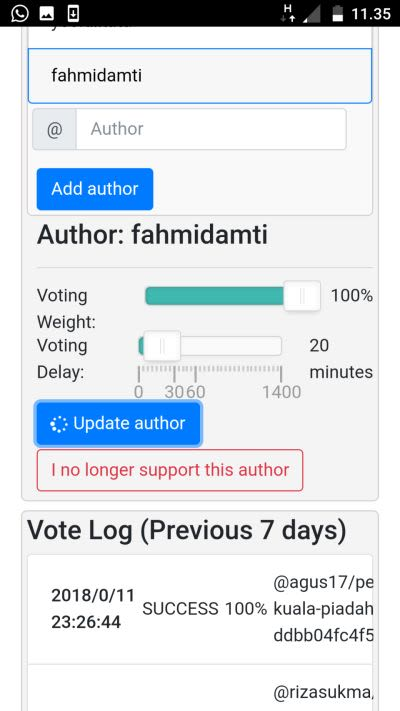Click the Add author button
This screenshot has height=711, width=400.
click(95, 189)
